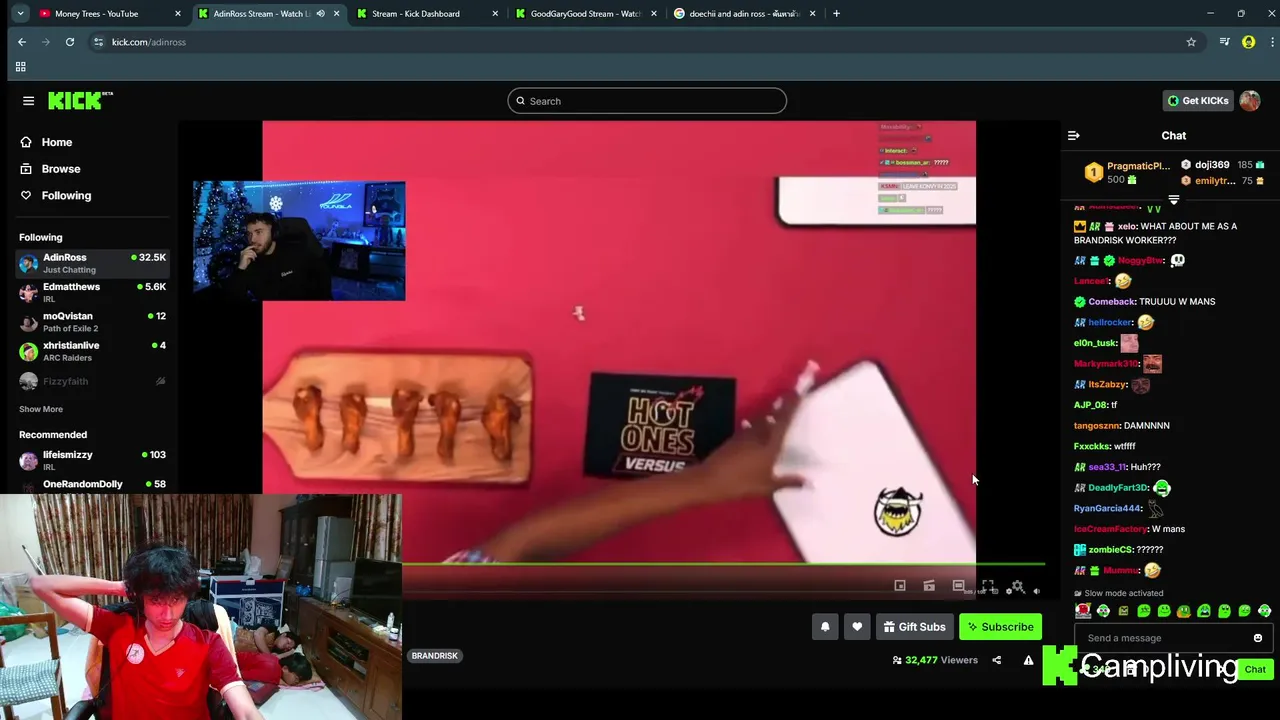Viewport: 1280px width, 720px height.
Task: Click the kick.com/adinross address bar
Action: [640, 42]
